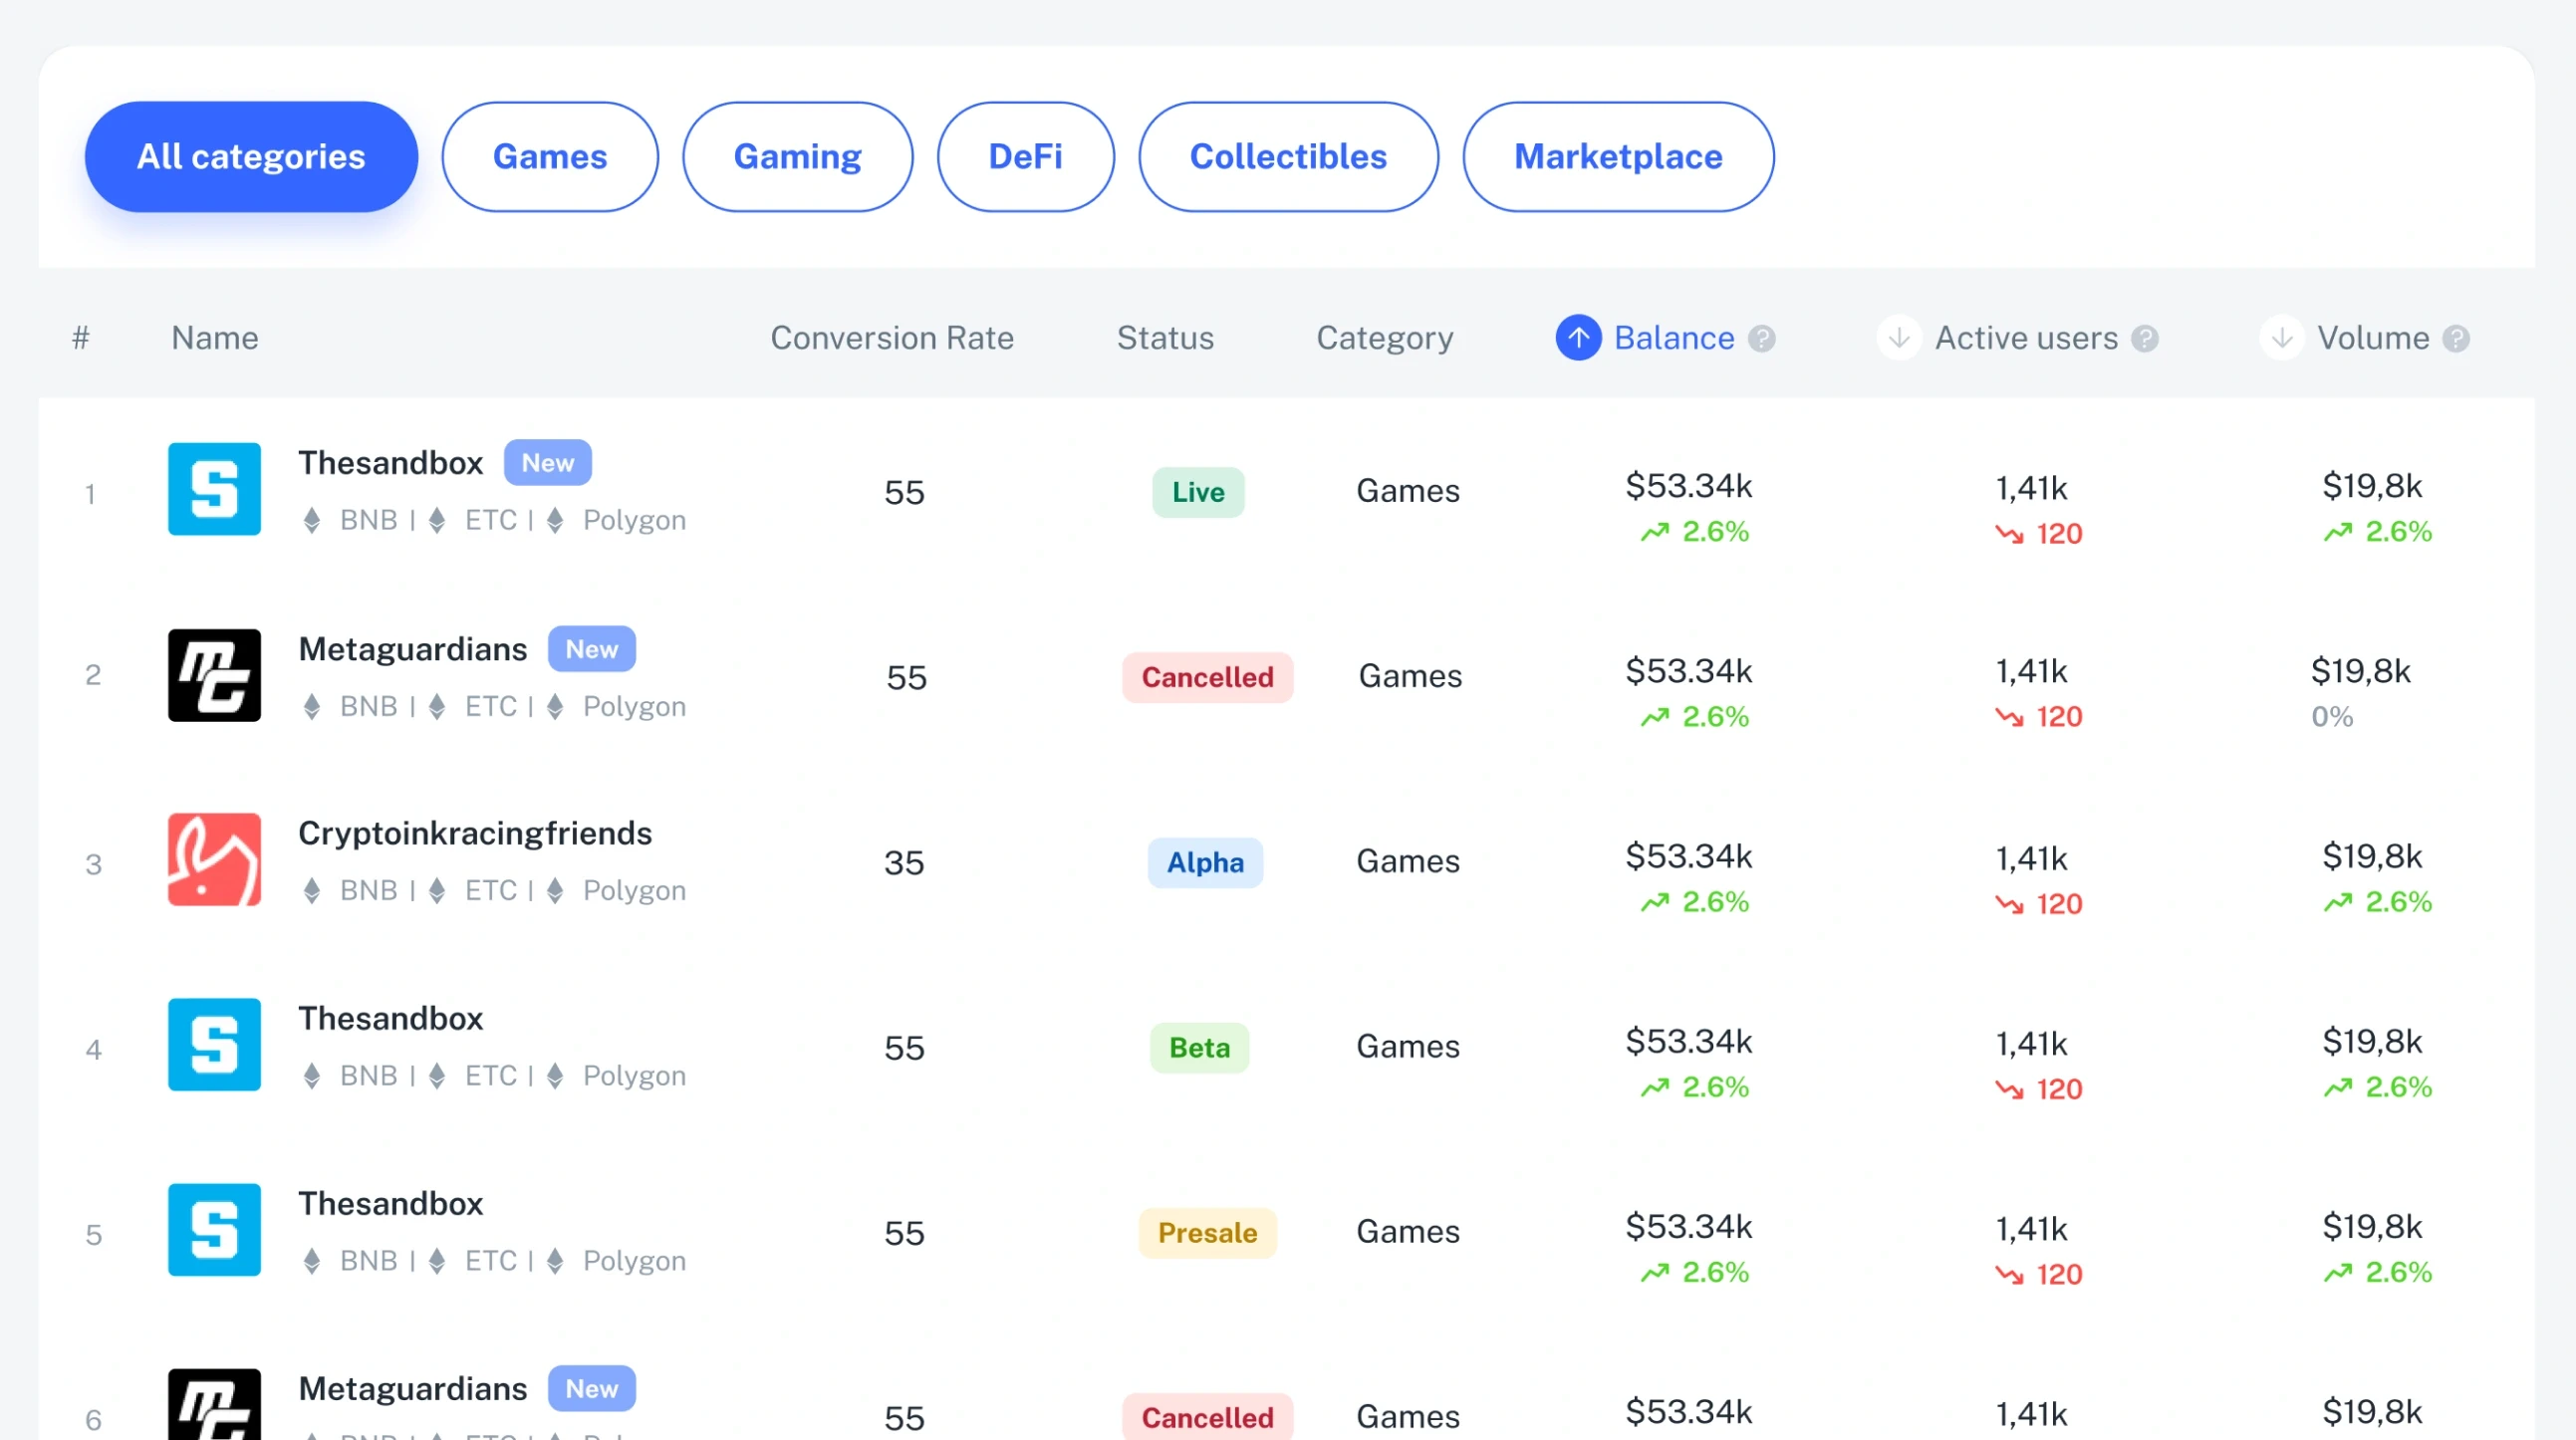This screenshot has width=2576, height=1440.
Task: Click the Polygon chain icon in row 3
Action: click(x=555, y=890)
